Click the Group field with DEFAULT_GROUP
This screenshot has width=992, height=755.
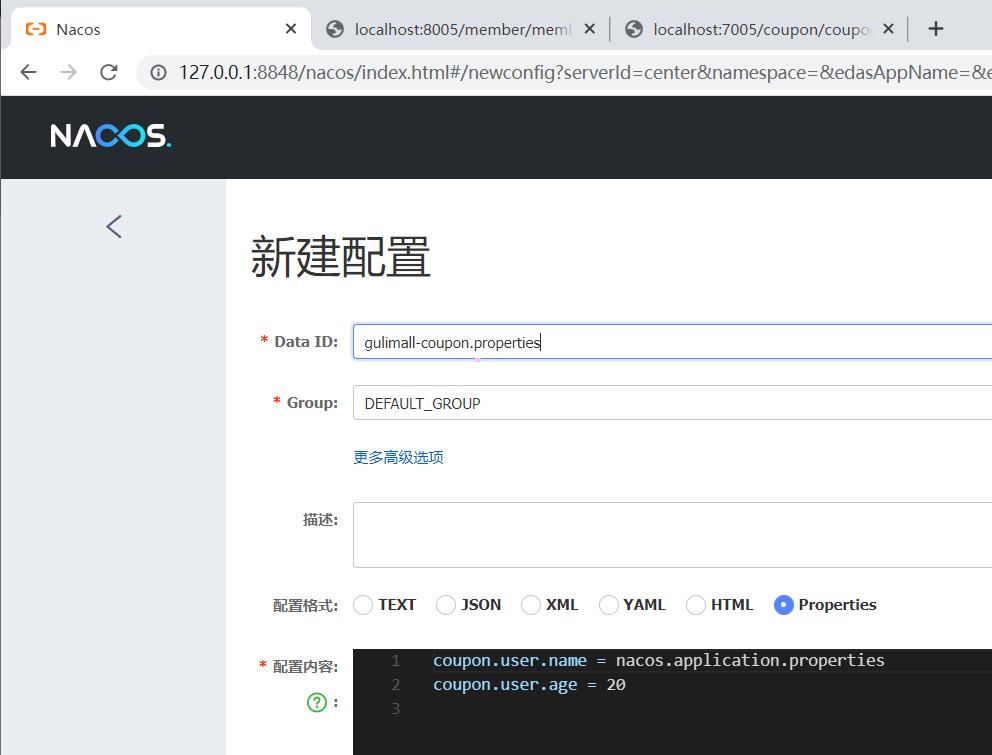(672, 402)
